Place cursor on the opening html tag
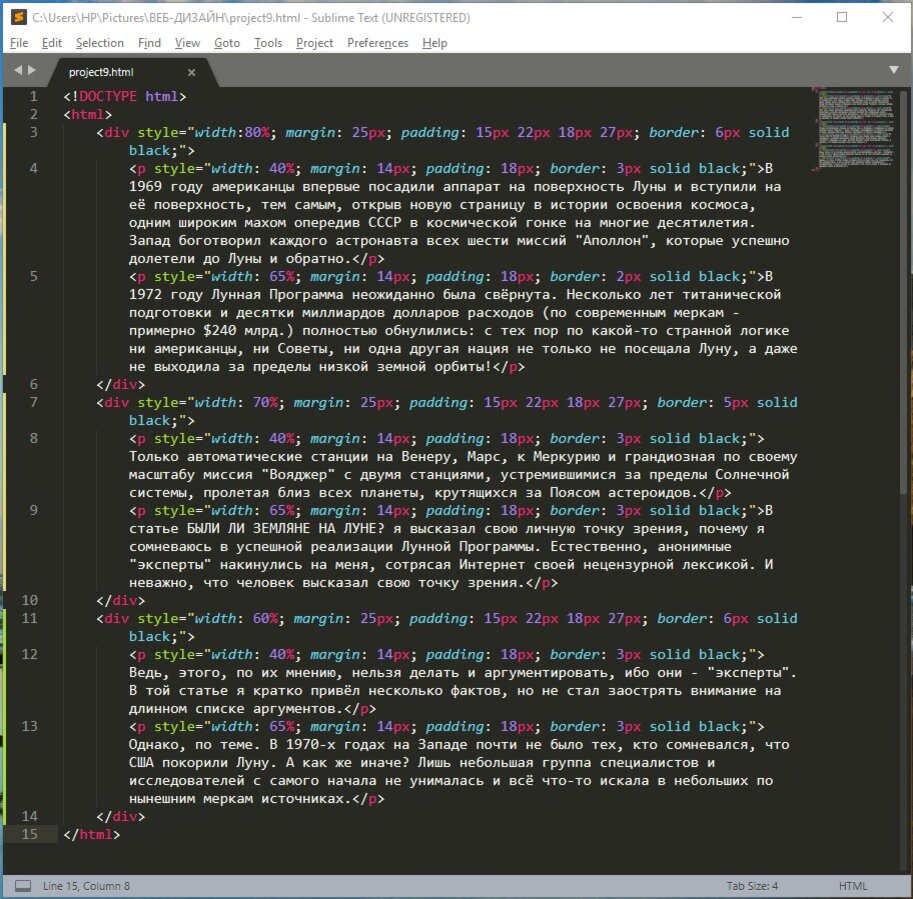The height and width of the screenshot is (899, 913). pos(87,114)
